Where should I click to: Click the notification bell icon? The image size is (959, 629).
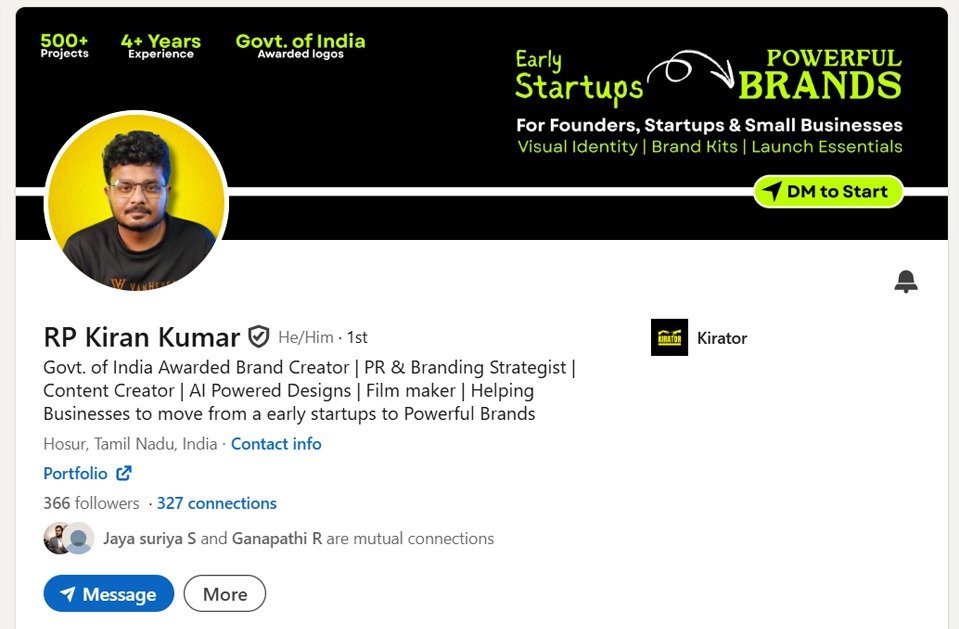click(905, 282)
